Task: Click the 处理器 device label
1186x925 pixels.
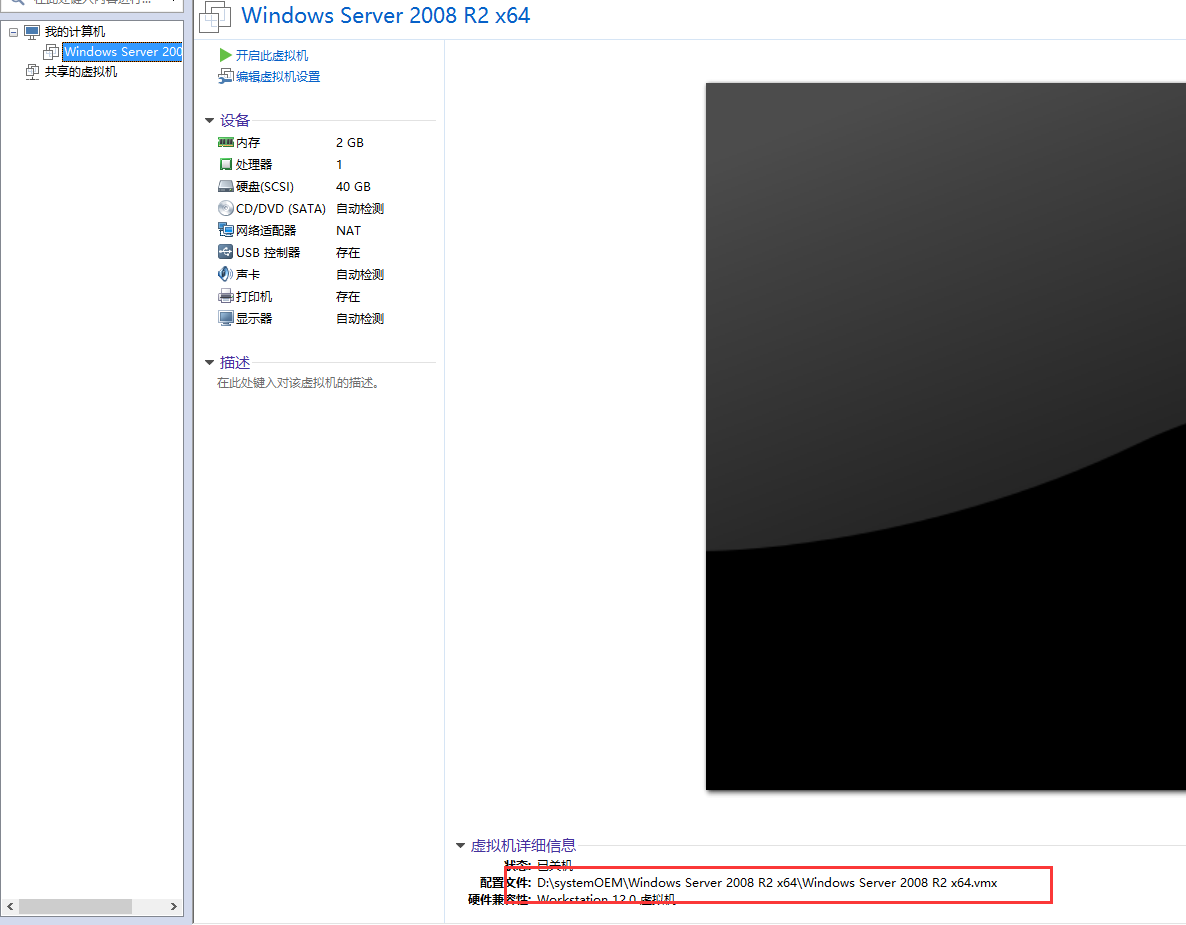Action: click(254, 164)
